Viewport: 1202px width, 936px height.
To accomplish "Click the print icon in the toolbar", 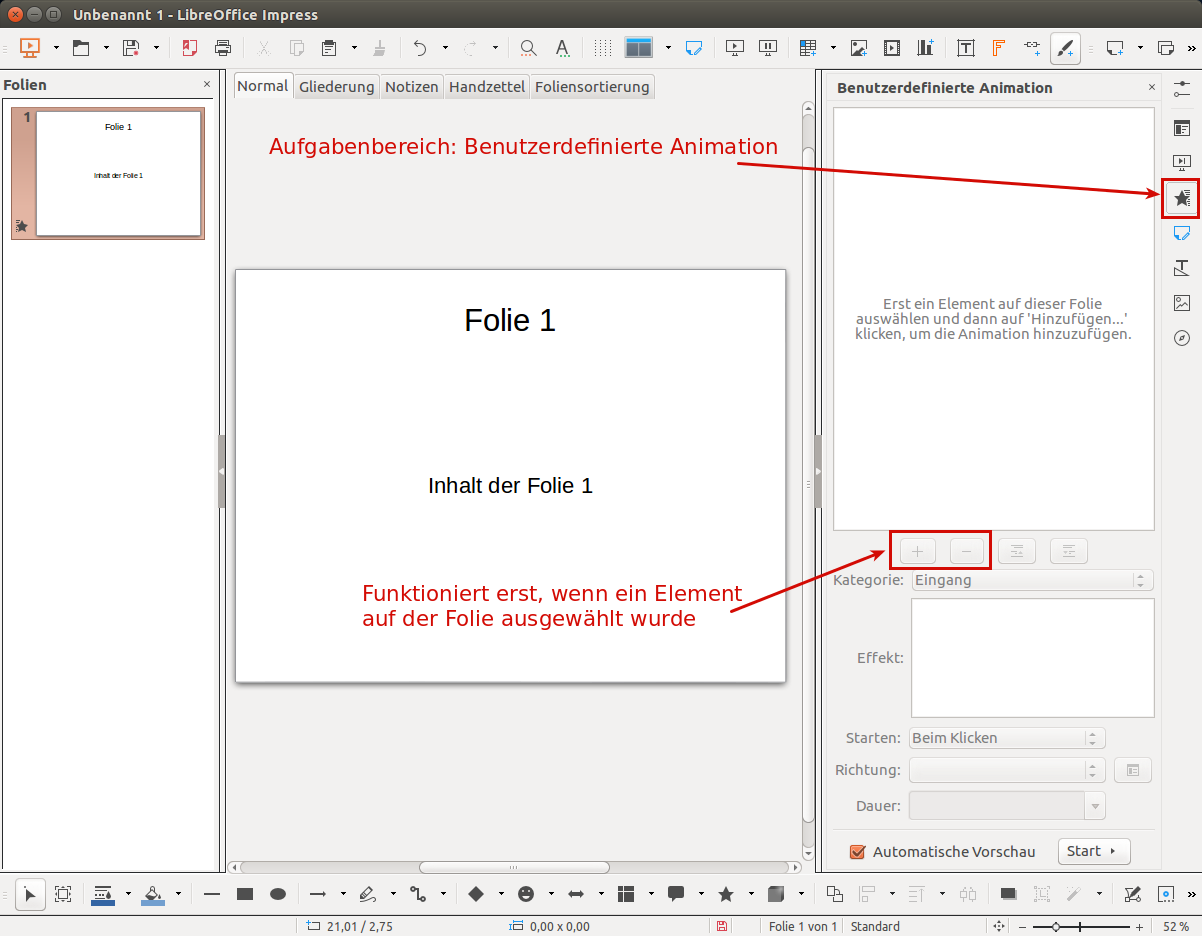I will [223, 48].
